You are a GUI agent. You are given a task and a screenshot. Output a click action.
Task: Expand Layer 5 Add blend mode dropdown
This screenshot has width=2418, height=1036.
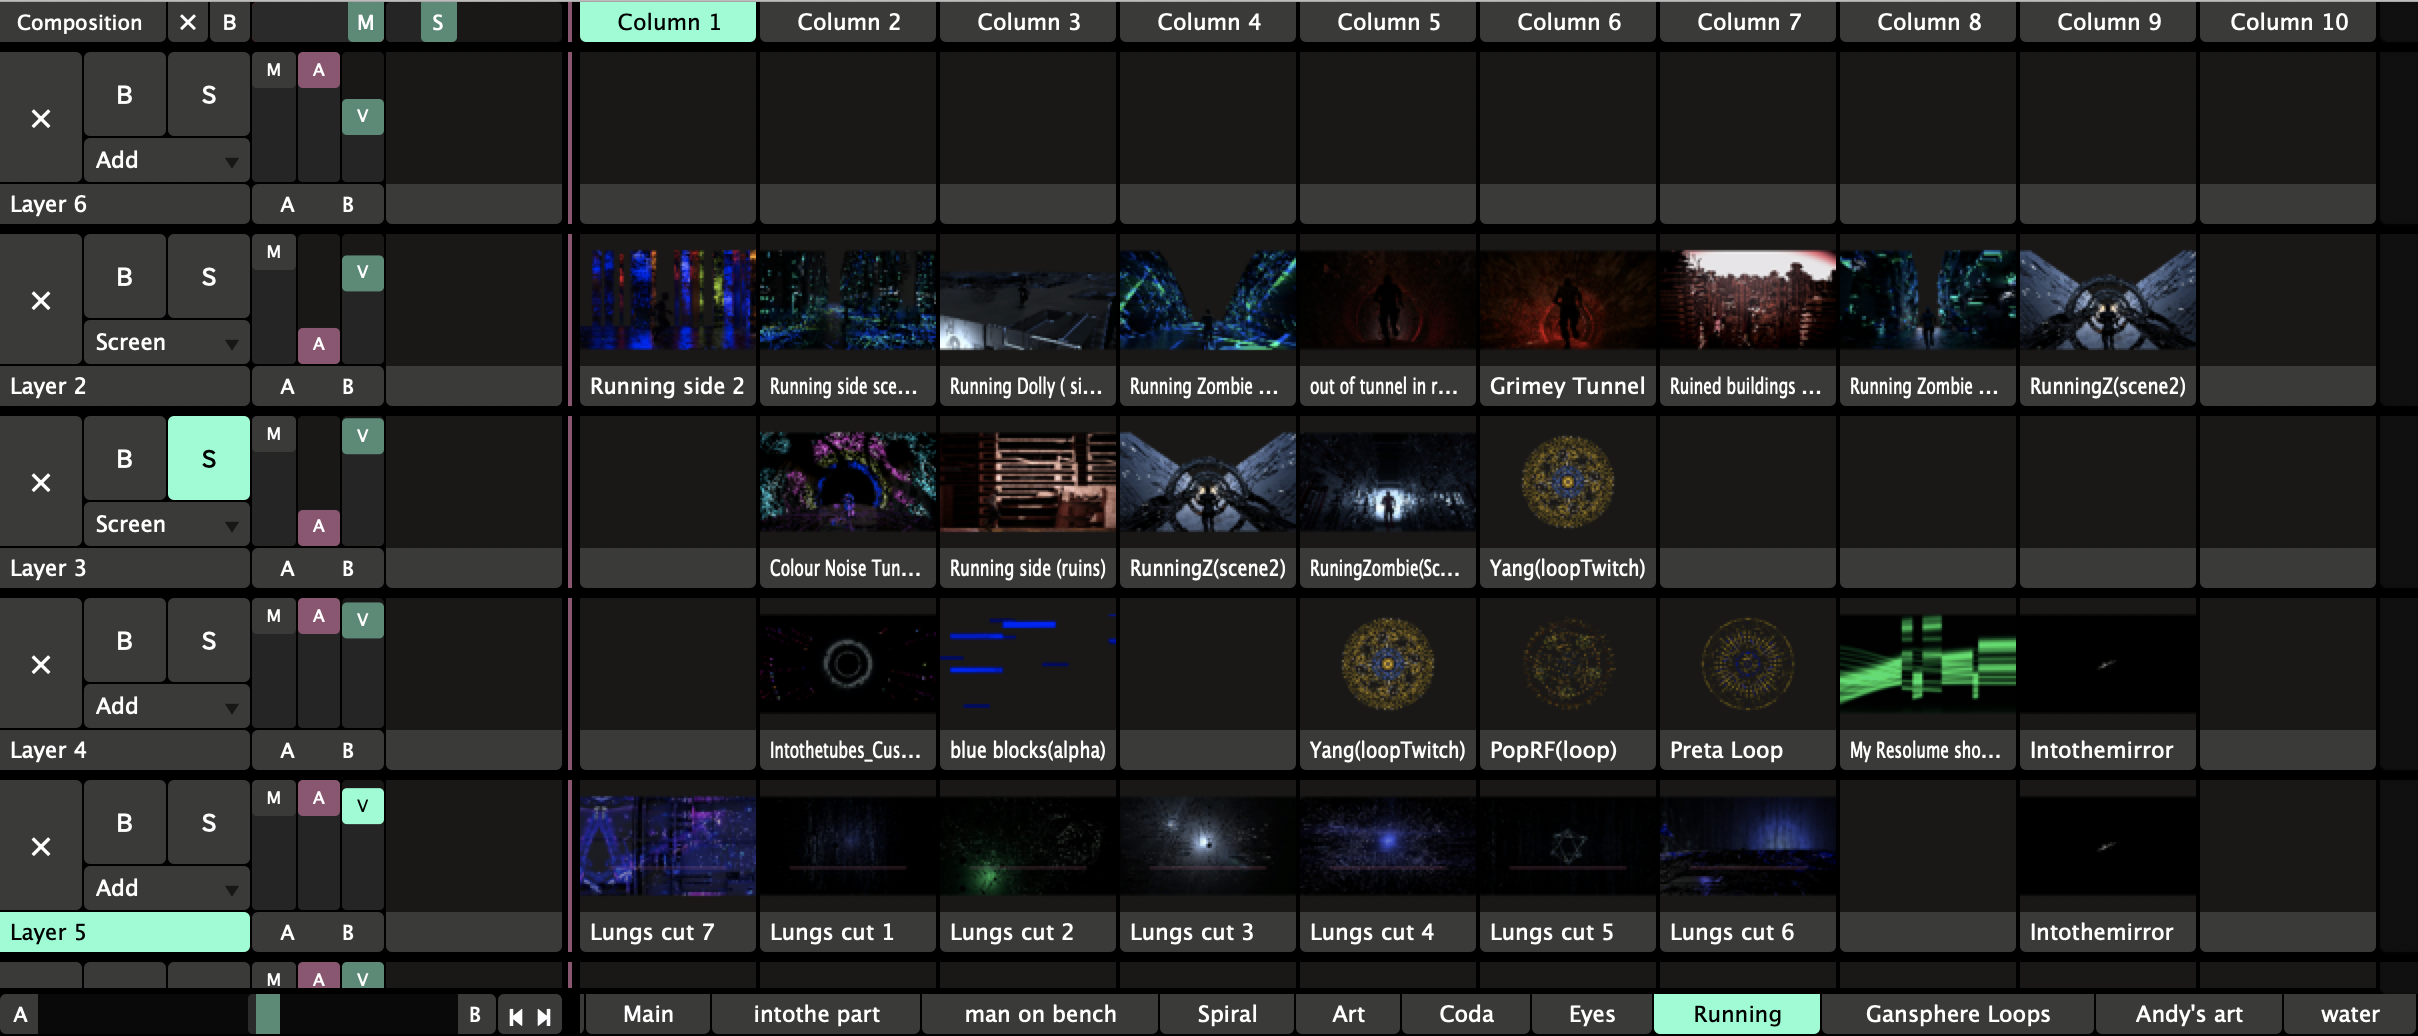166,888
